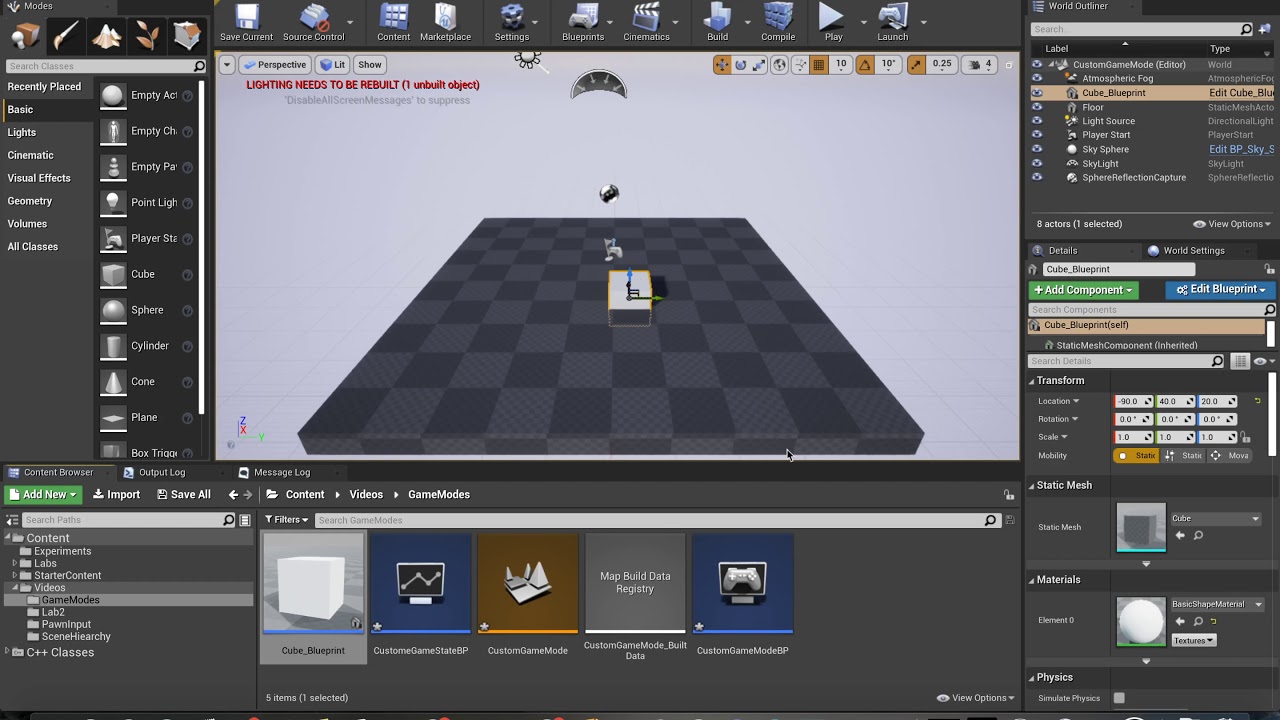Toggle visibility of Cube_Blueprint in World Outliner
1280x720 pixels.
click(x=1037, y=93)
